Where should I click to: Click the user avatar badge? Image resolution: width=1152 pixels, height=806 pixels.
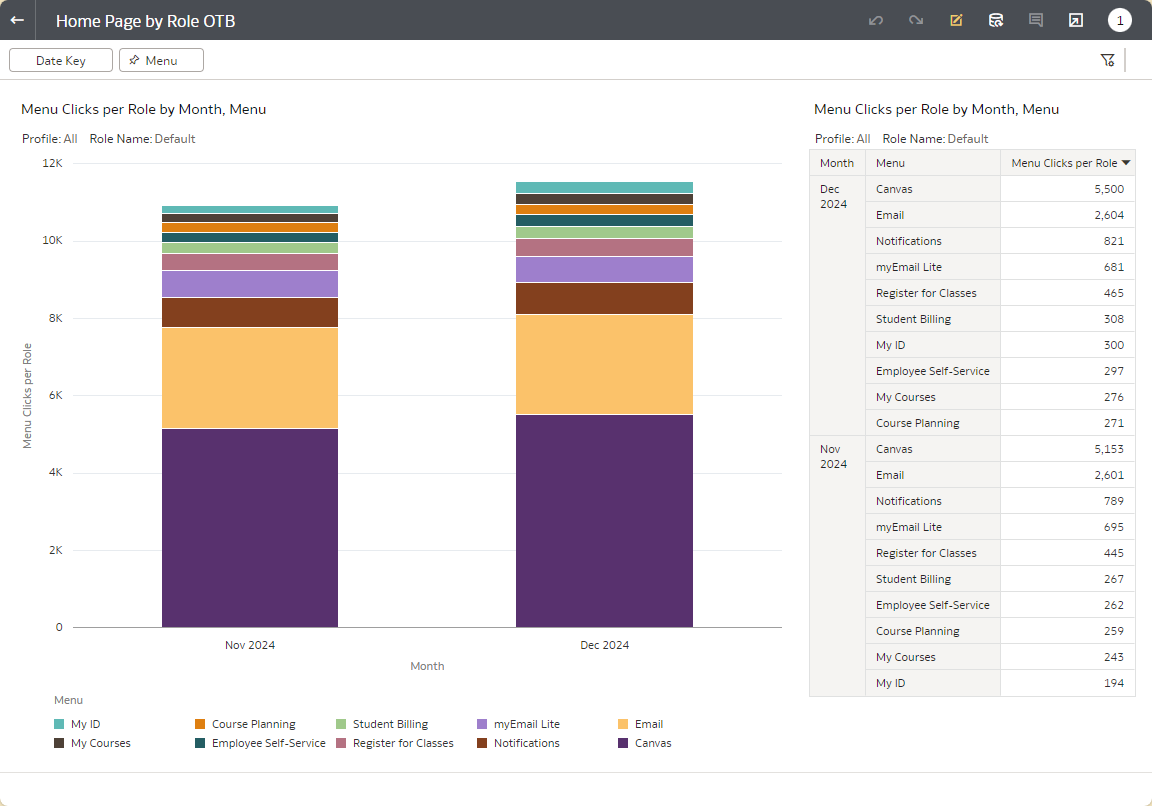coord(1120,20)
